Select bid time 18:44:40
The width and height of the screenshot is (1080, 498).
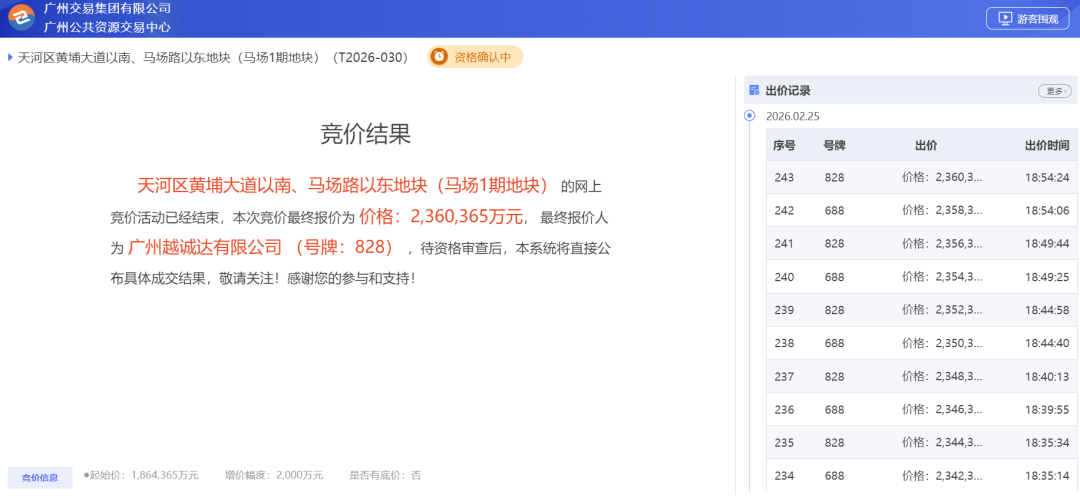coord(1047,343)
